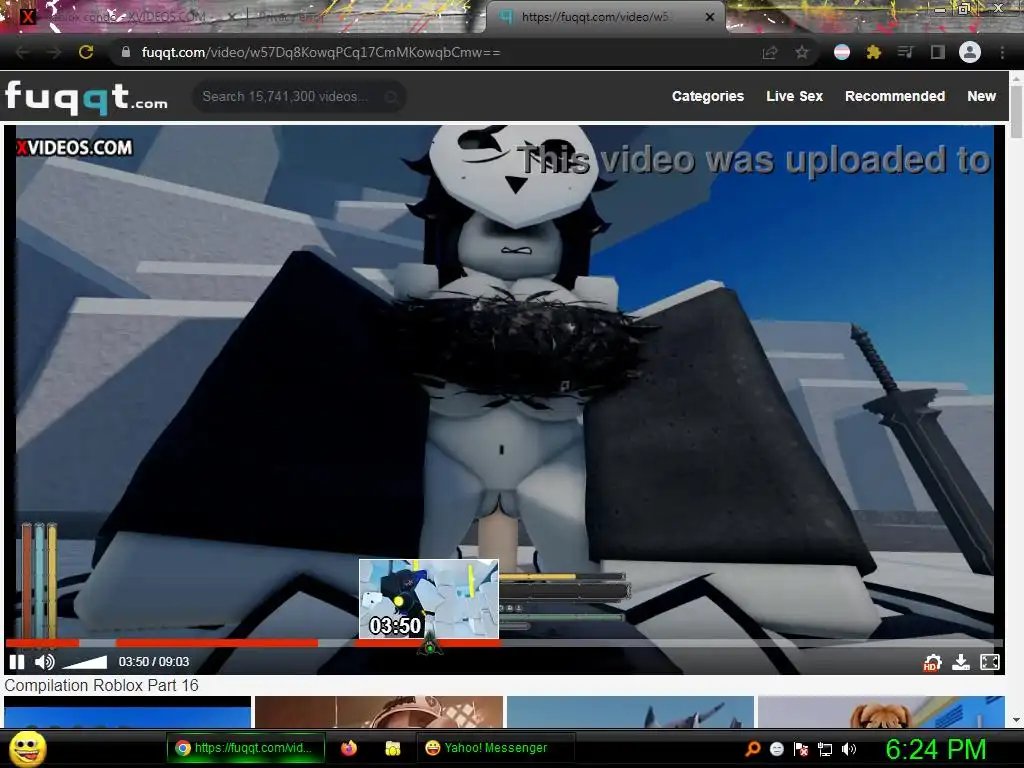Screen dimensions: 1024x768
Task: Switch to the XVIDEOS.COM browser tab
Action: pos(131,17)
